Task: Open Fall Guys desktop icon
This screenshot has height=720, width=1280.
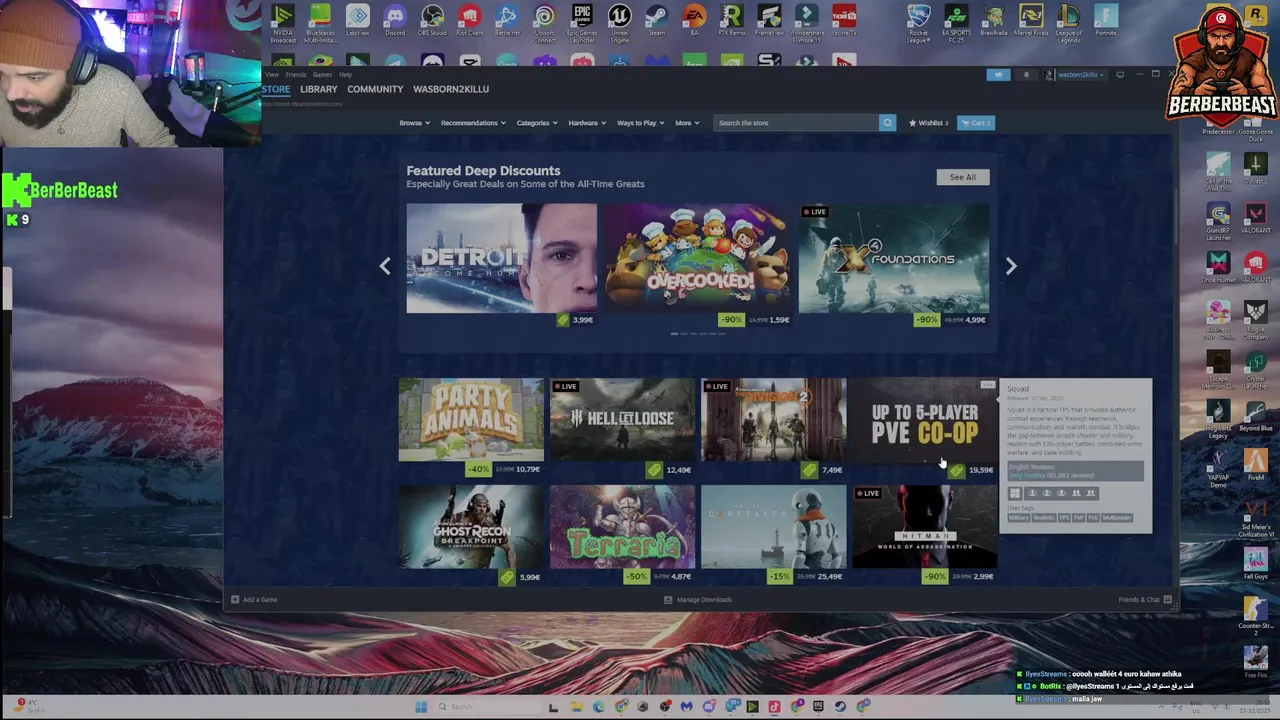Action: [1255, 563]
